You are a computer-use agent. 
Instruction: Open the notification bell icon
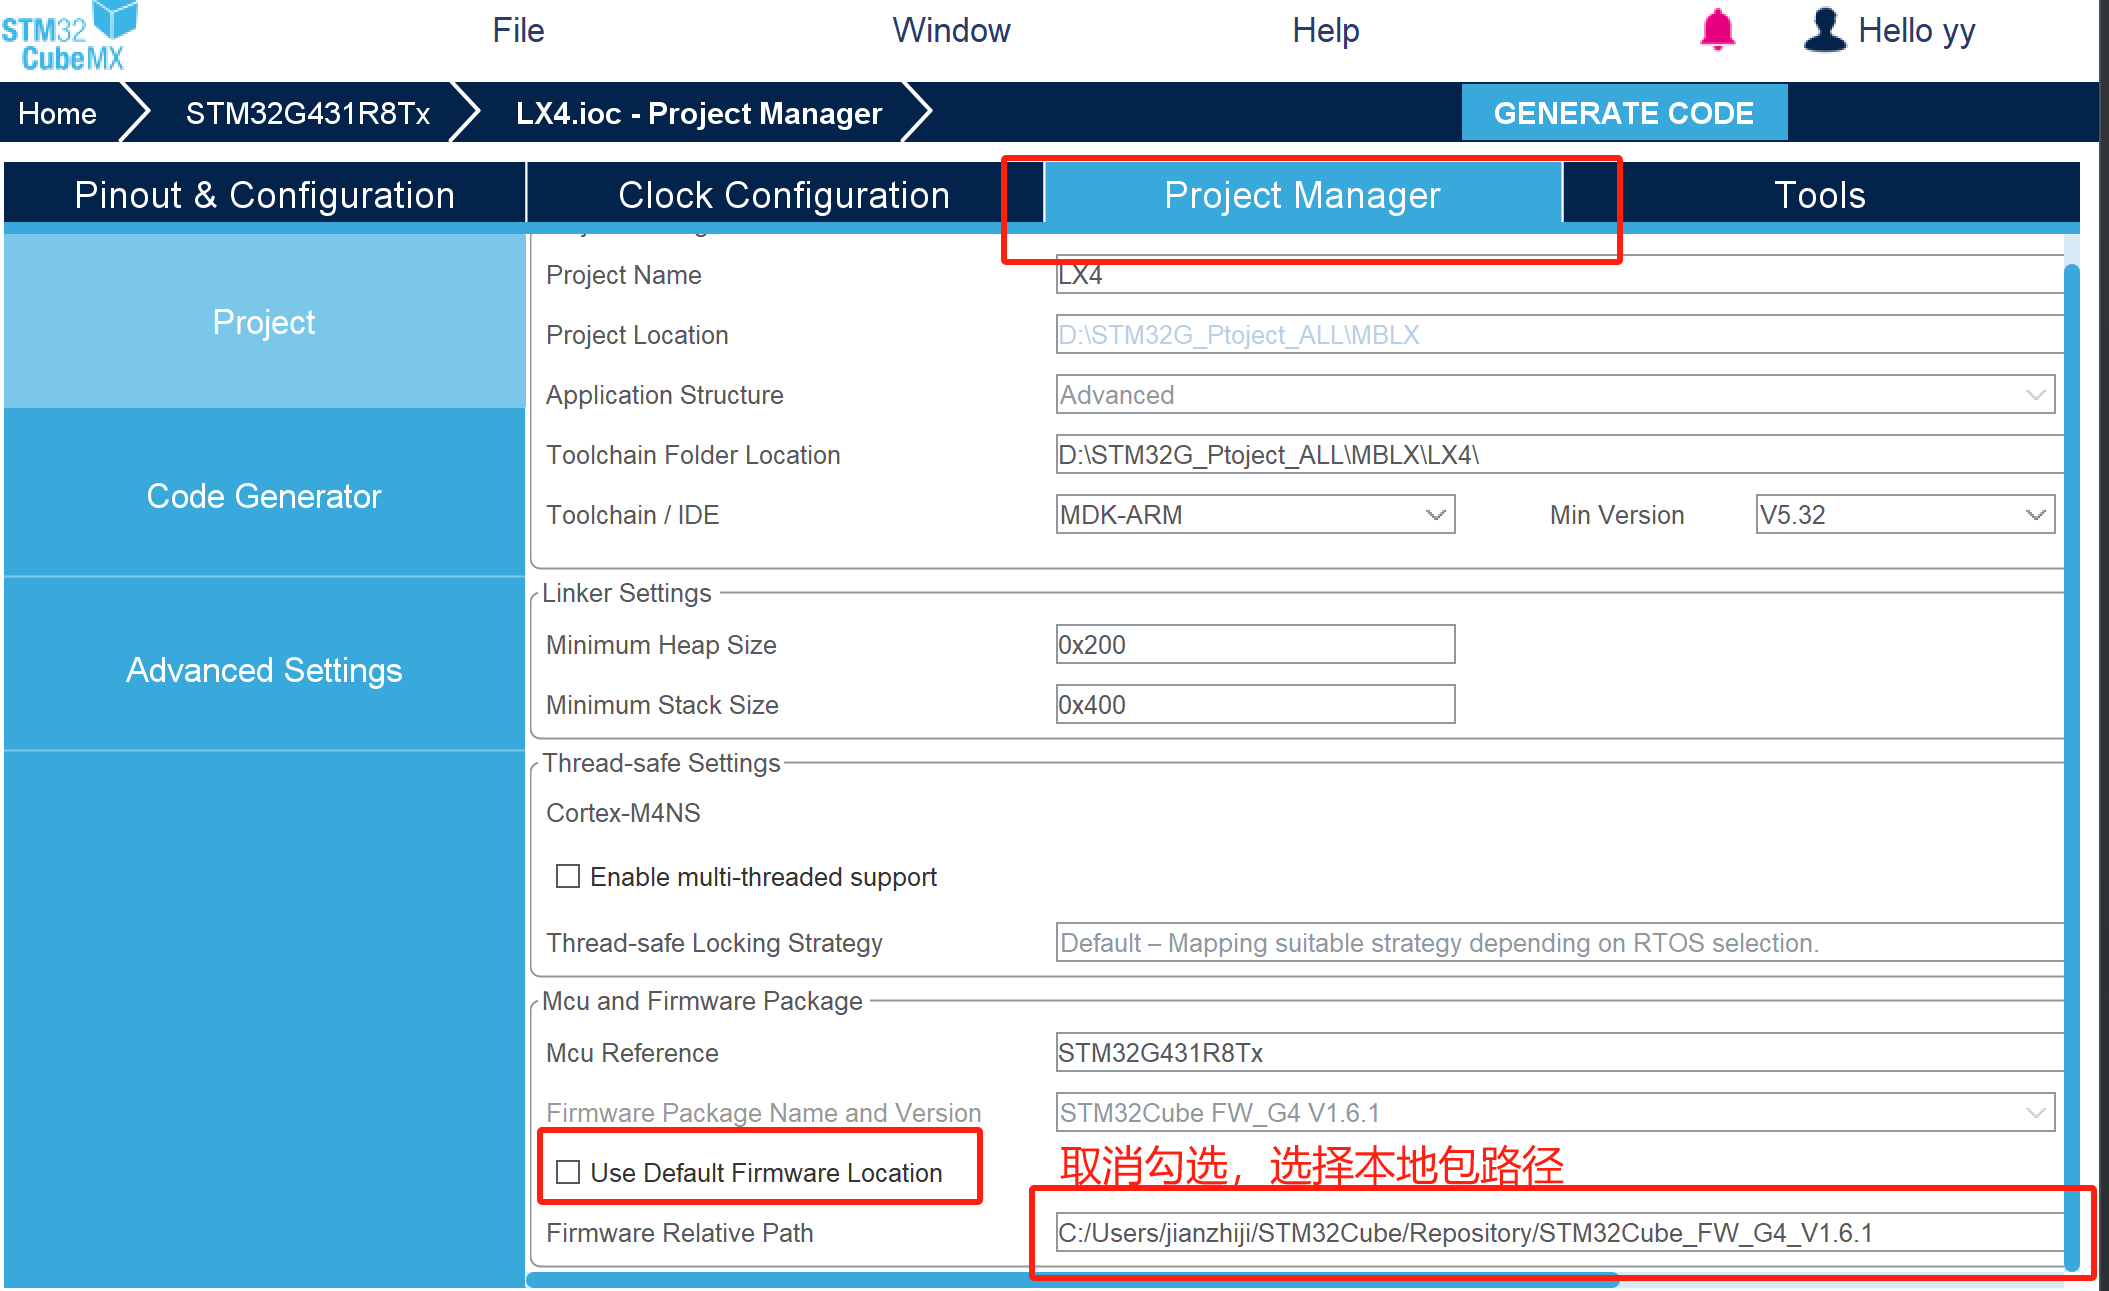coord(1717,30)
